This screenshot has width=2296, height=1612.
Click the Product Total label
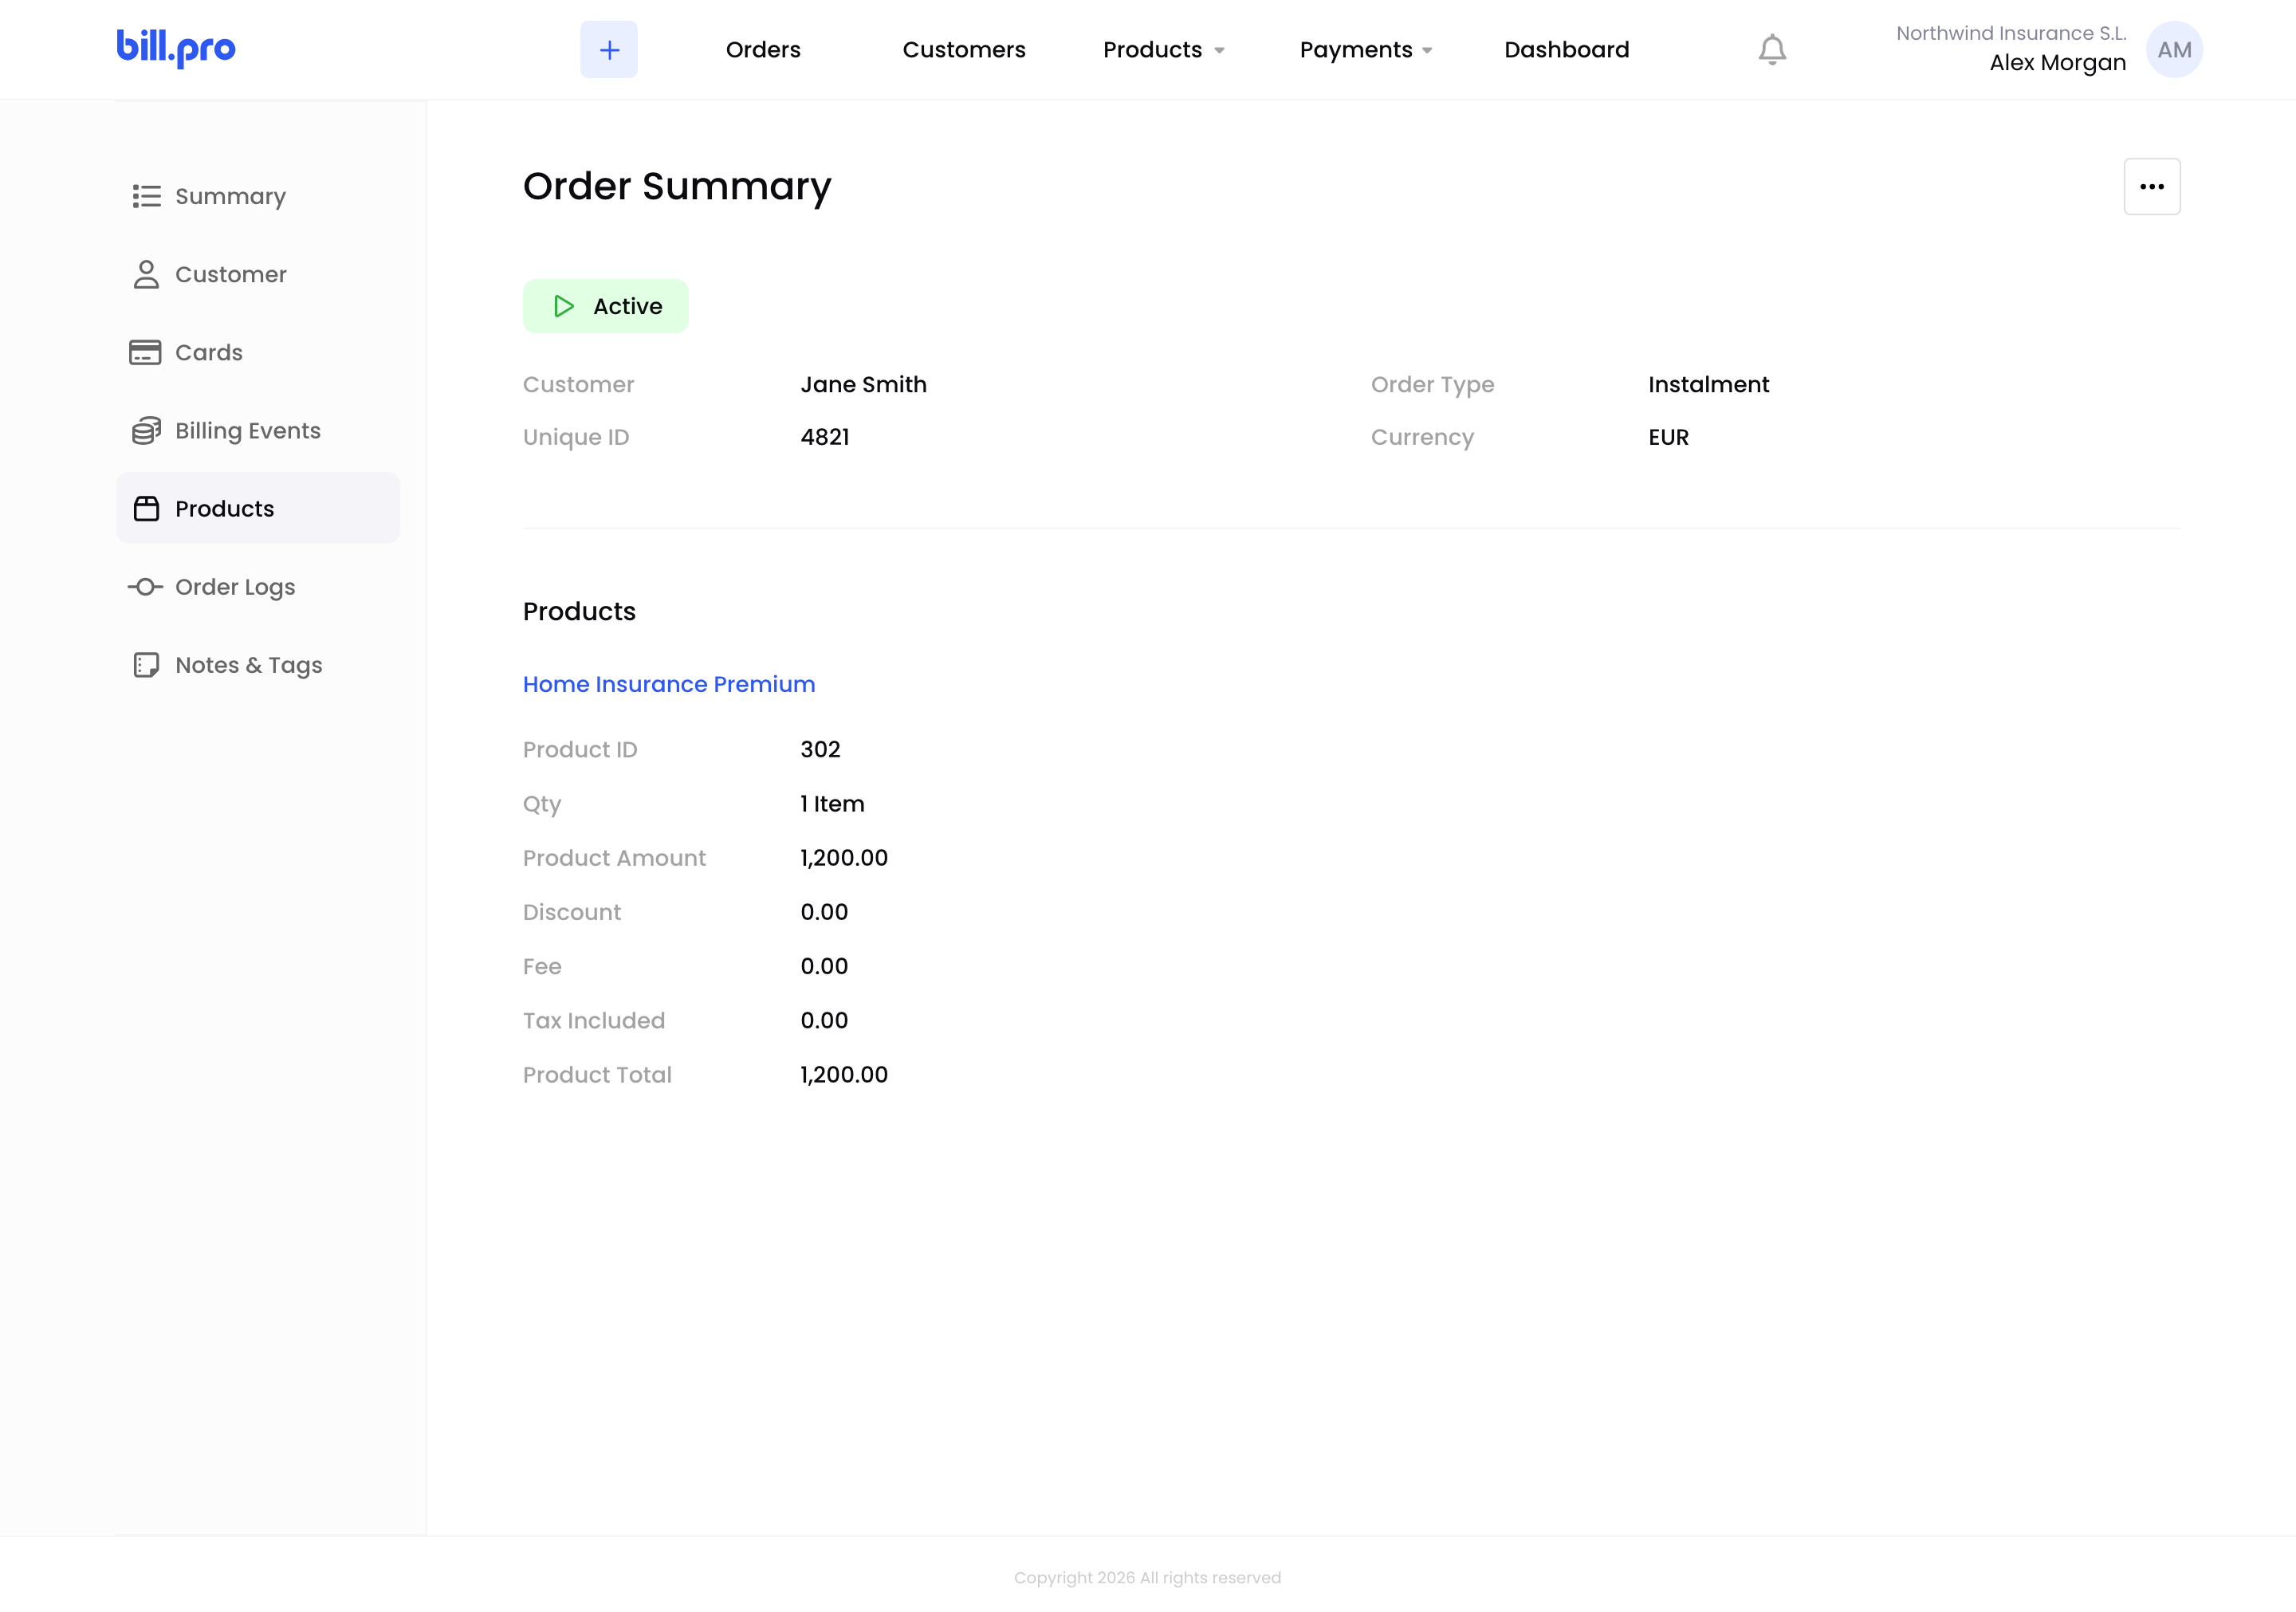(x=597, y=1075)
